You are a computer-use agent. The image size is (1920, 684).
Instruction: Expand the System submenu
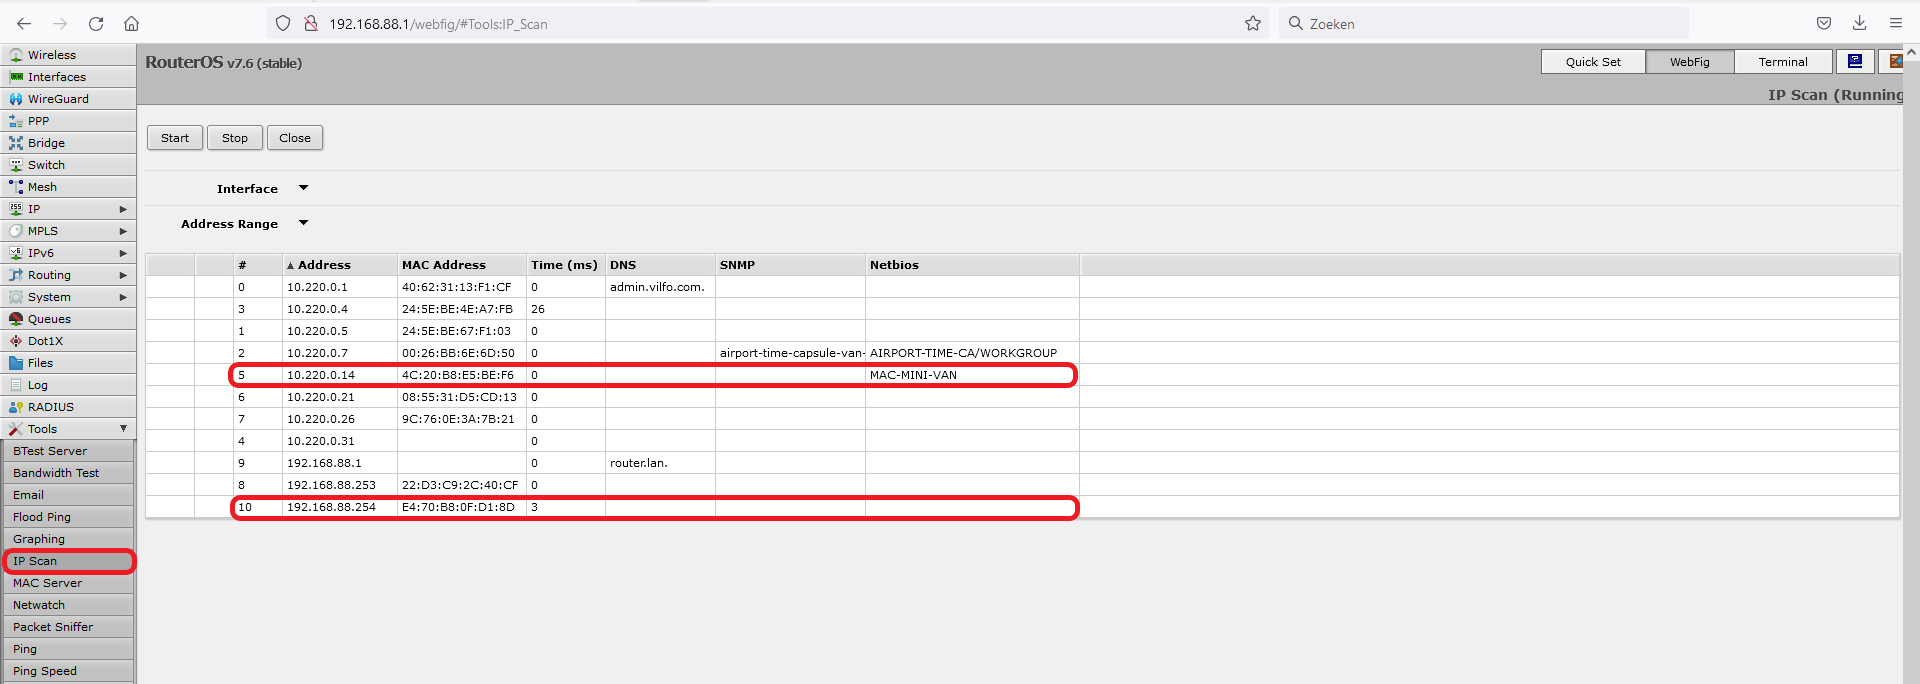pyautogui.click(x=123, y=297)
